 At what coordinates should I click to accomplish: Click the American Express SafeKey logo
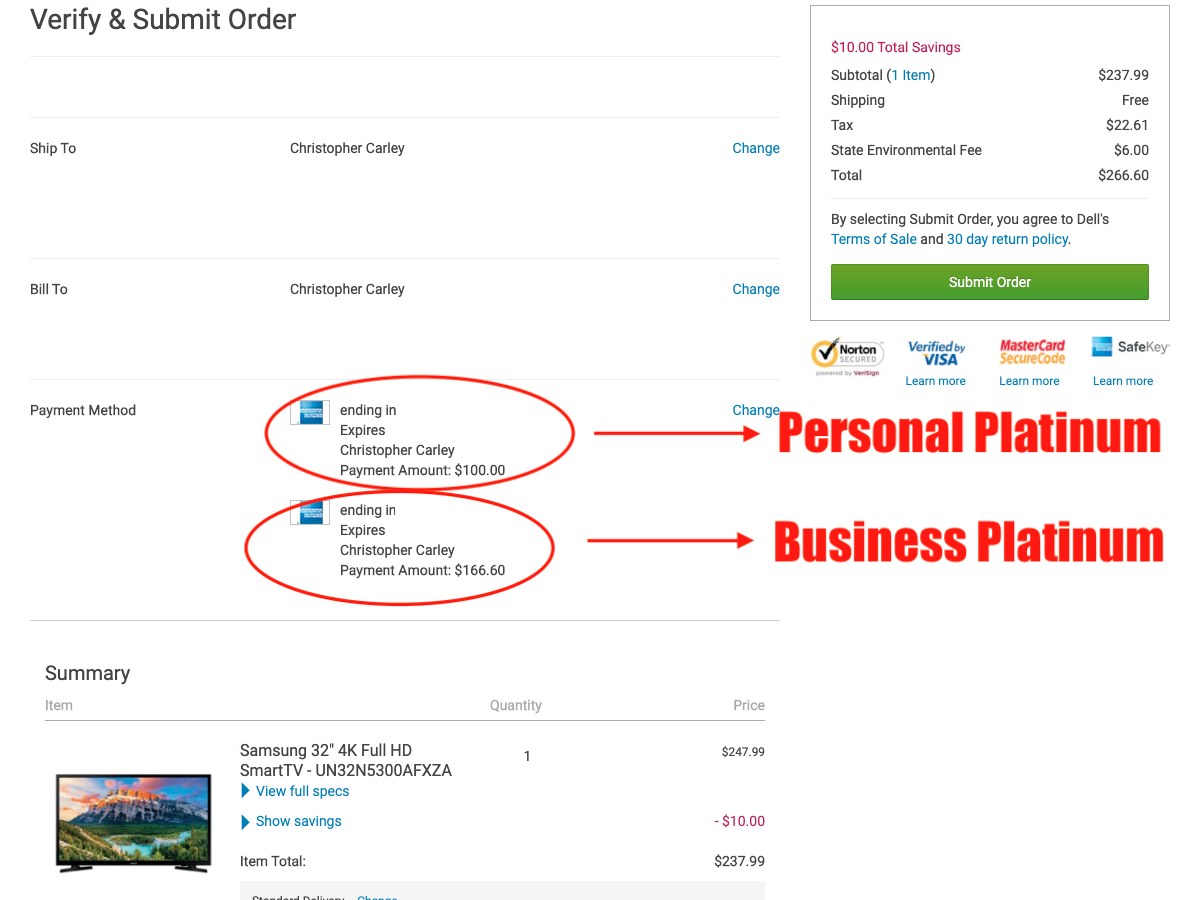pyautogui.click(x=1129, y=348)
